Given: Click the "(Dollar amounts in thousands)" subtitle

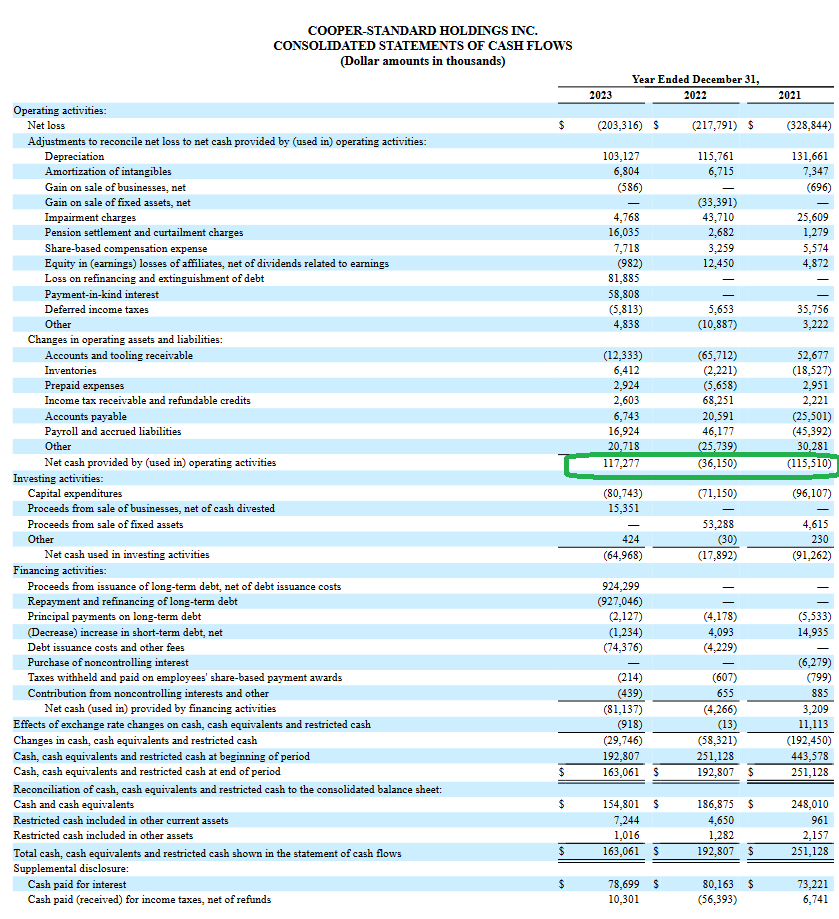Looking at the screenshot, I should [x=422, y=61].
